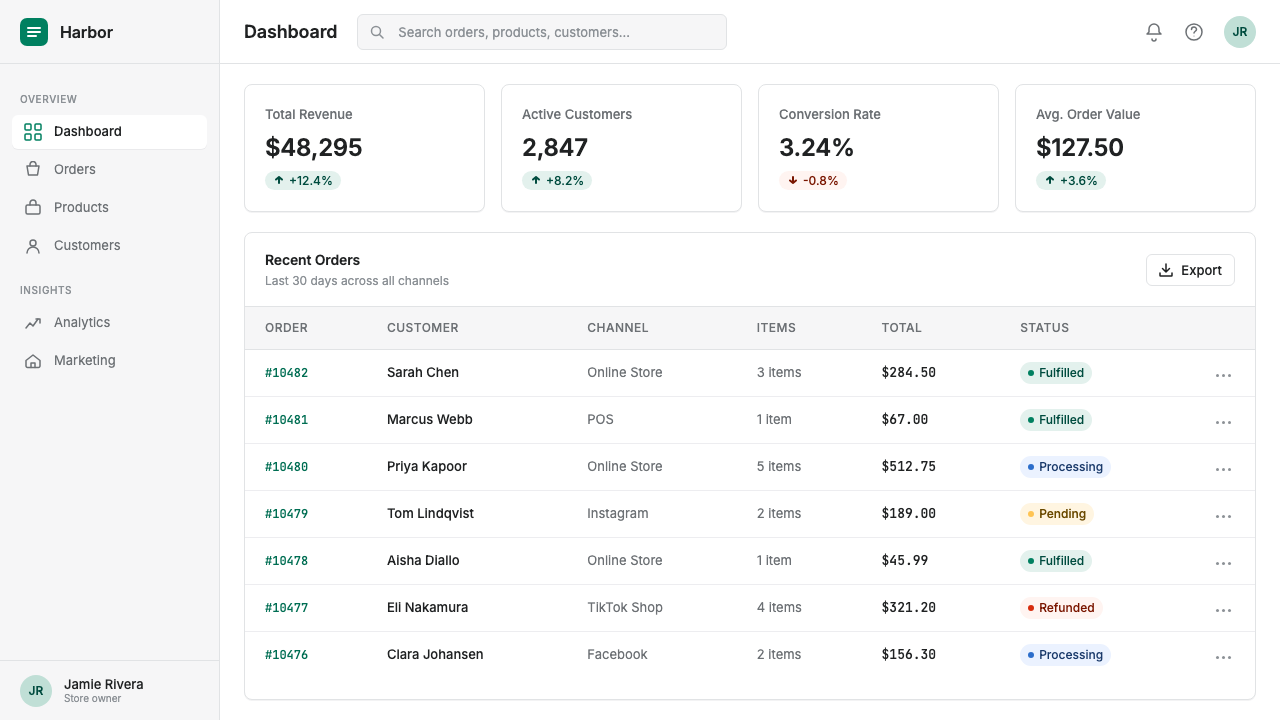Image resolution: width=1280 pixels, height=720 pixels.
Task: Click customer name Marcus Webb
Action: 430,420
